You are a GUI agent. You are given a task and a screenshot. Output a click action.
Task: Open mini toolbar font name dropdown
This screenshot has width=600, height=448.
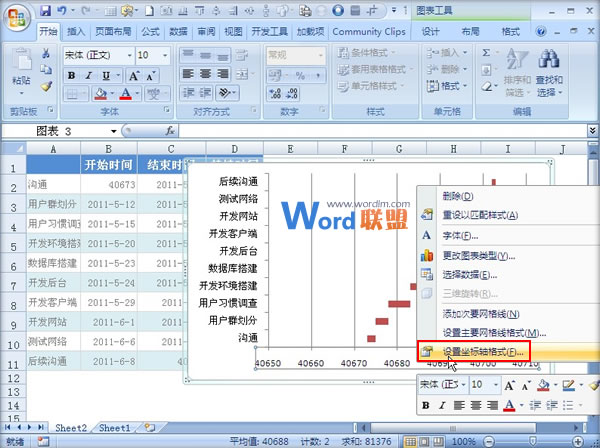pyautogui.click(x=463, y=384)
